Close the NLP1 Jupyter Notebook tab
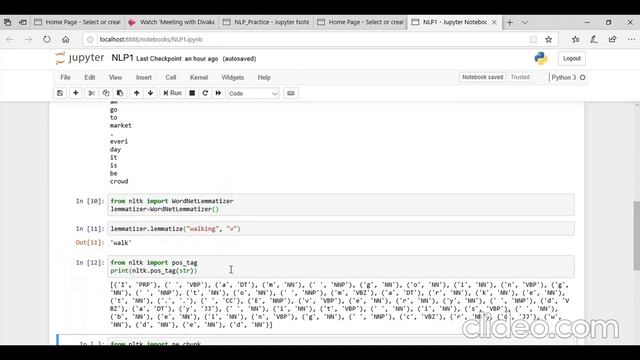The width and height of the screenshot is (640, 360). coord(494,22)
